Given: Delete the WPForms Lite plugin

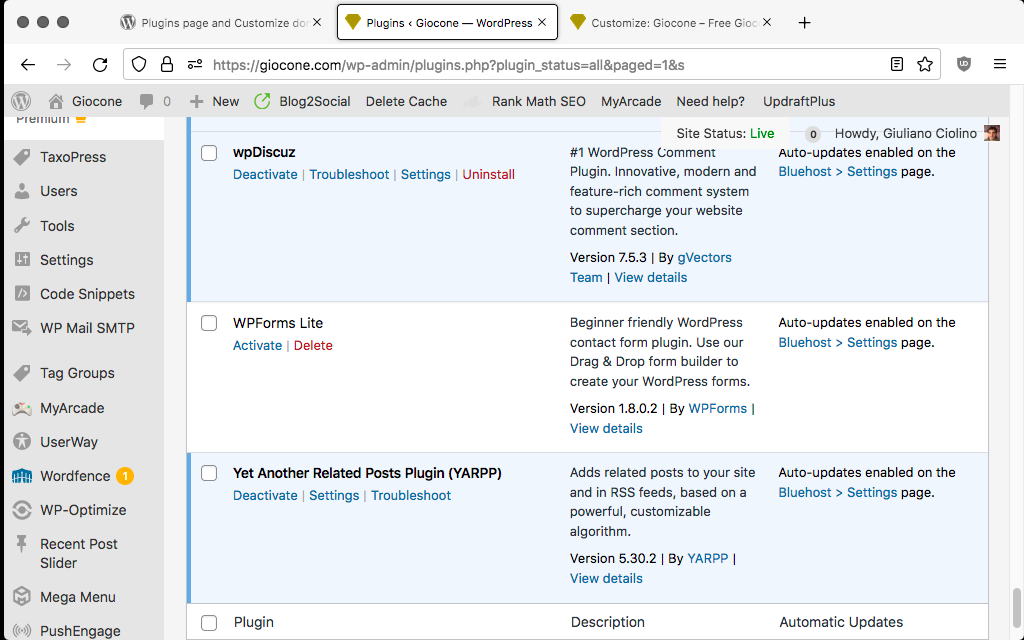Looking at the screenshot, I should pos(313,345).
